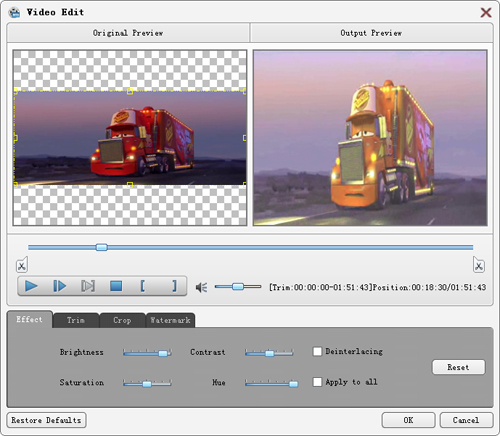Click the top-right crop handle
Screen dimensions: 500x436
pyautogui.click(x=245, y=91)
